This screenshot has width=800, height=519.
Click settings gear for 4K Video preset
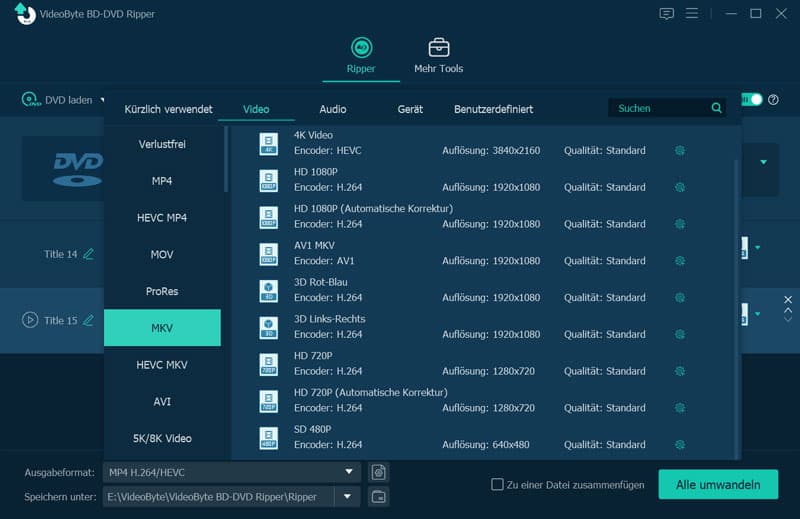(x=680, y=150)
